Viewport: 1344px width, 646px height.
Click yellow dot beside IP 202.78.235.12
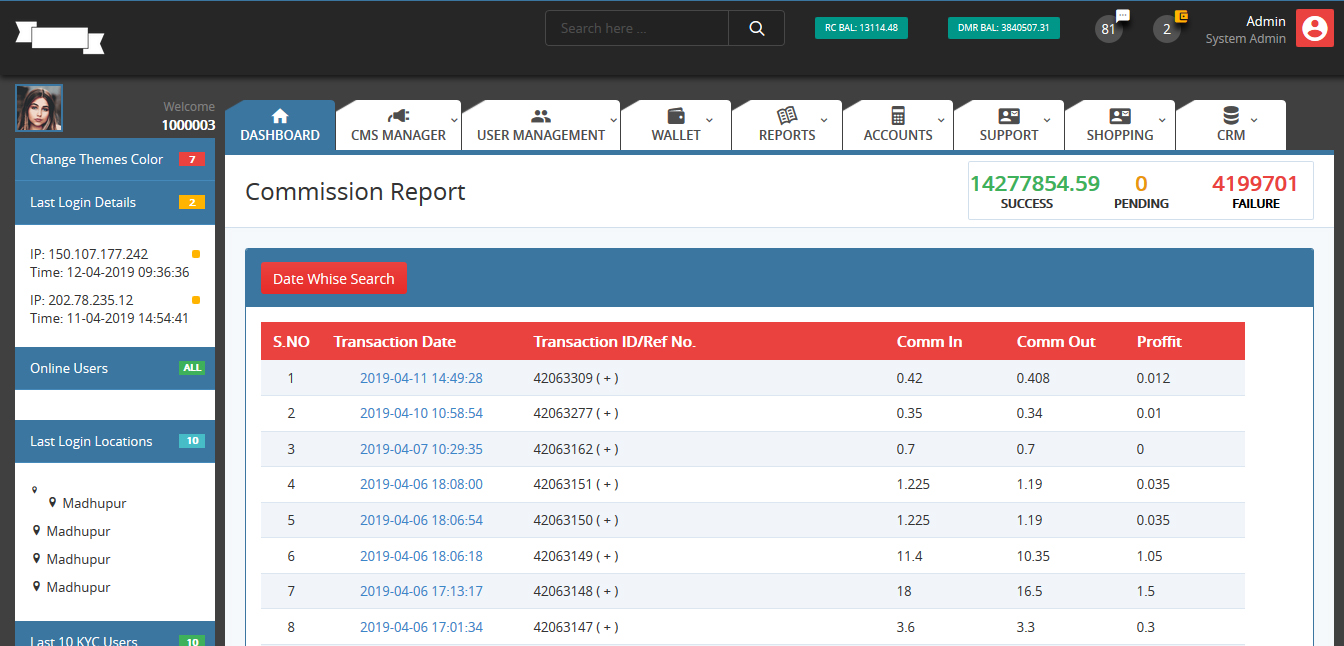tap(196, 300)
